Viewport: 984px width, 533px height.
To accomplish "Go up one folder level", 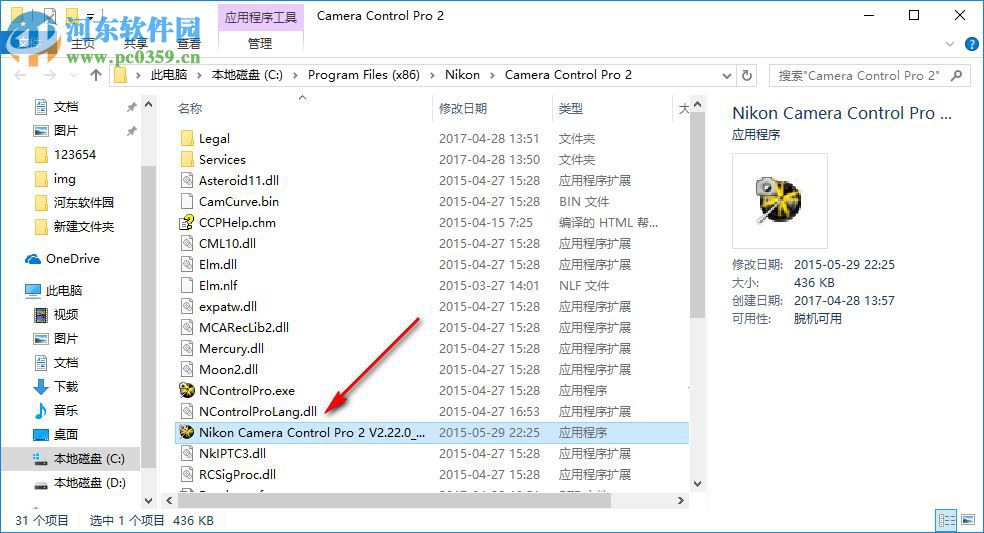I will 95,75.
